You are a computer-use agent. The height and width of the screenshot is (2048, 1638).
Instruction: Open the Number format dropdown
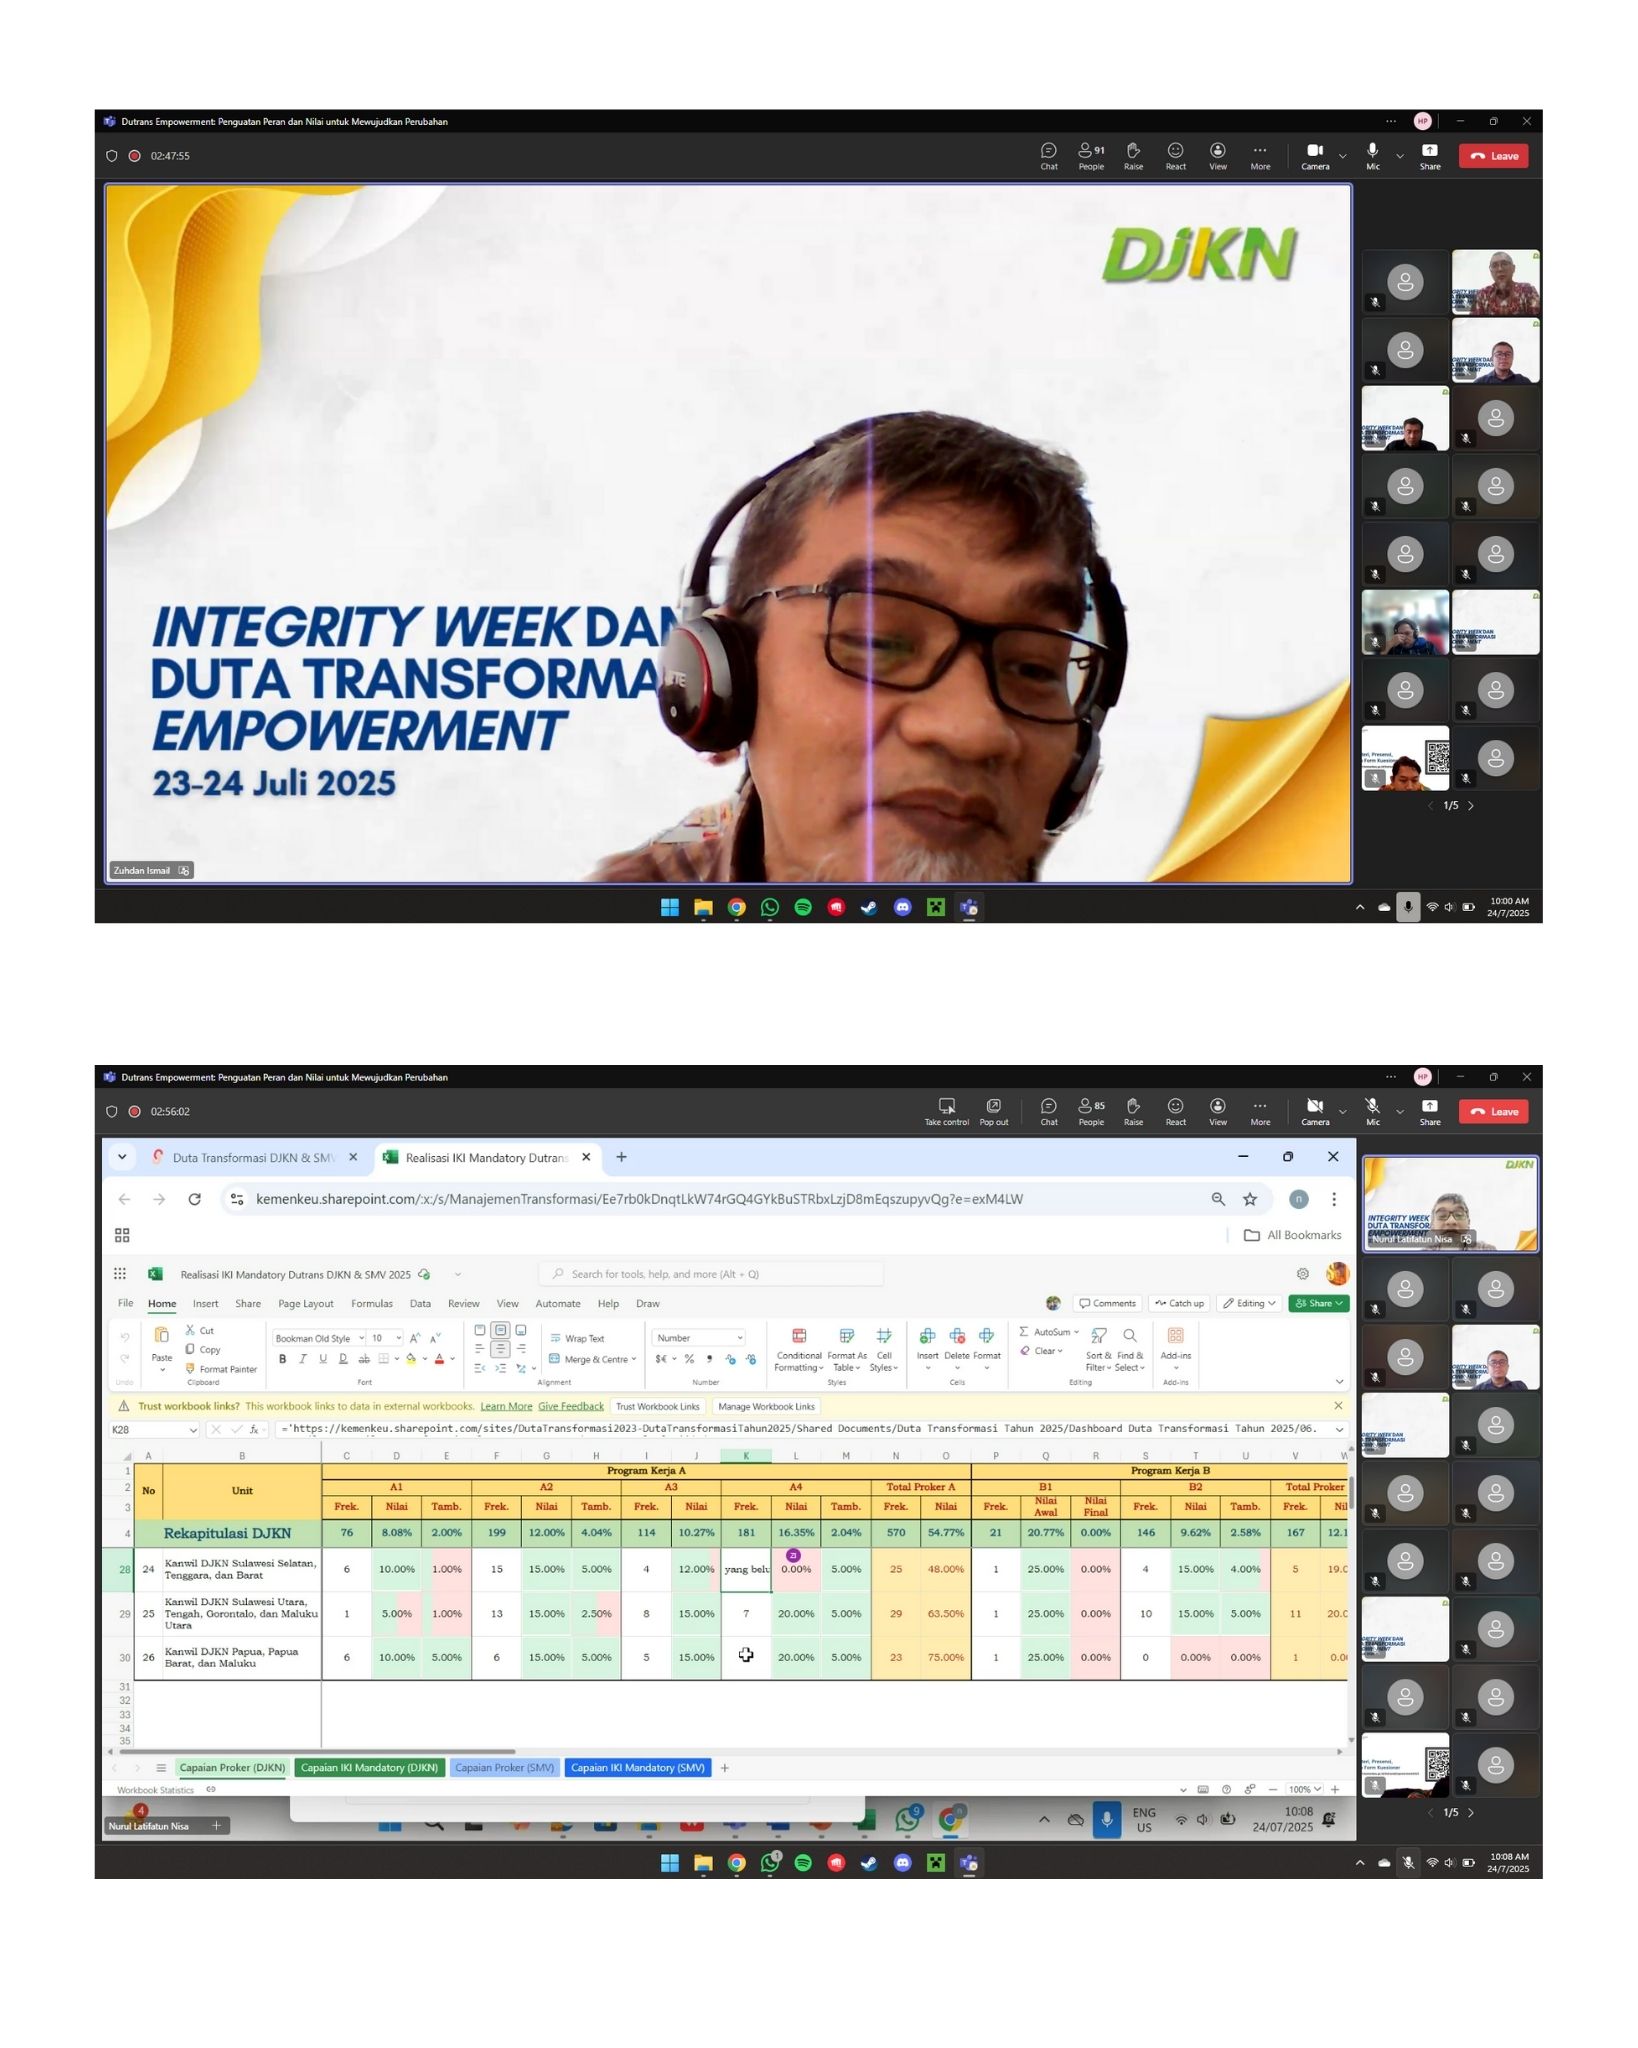click(740, 1338)
